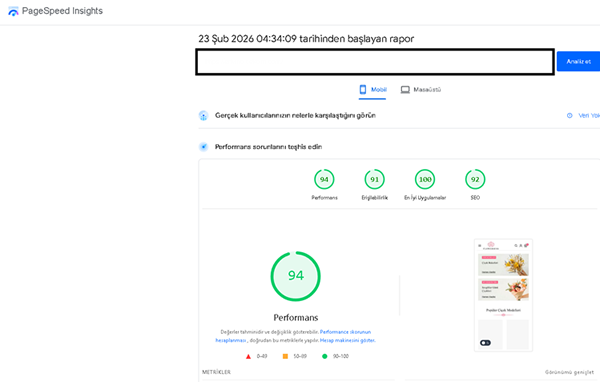Click the PageSpeed Insights logo icon
The height and width of the screenshot is (382, 600).
pyautogui.click(x=13, y=11)
